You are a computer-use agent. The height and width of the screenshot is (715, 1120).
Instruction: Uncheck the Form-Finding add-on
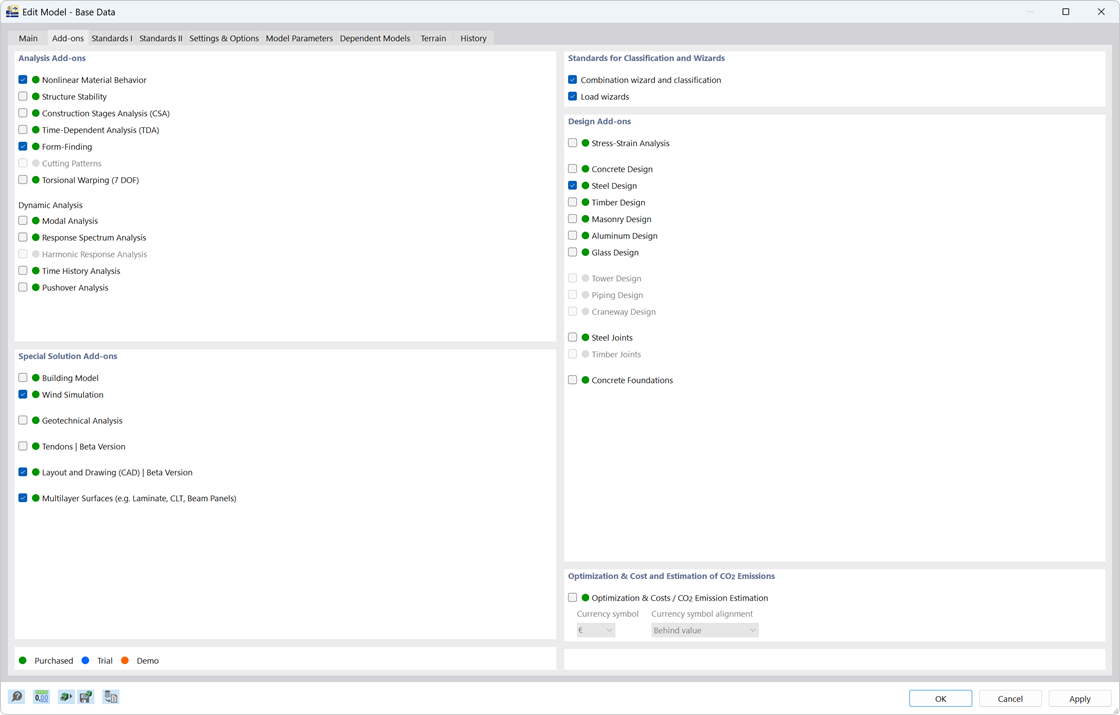click(23, 146)
